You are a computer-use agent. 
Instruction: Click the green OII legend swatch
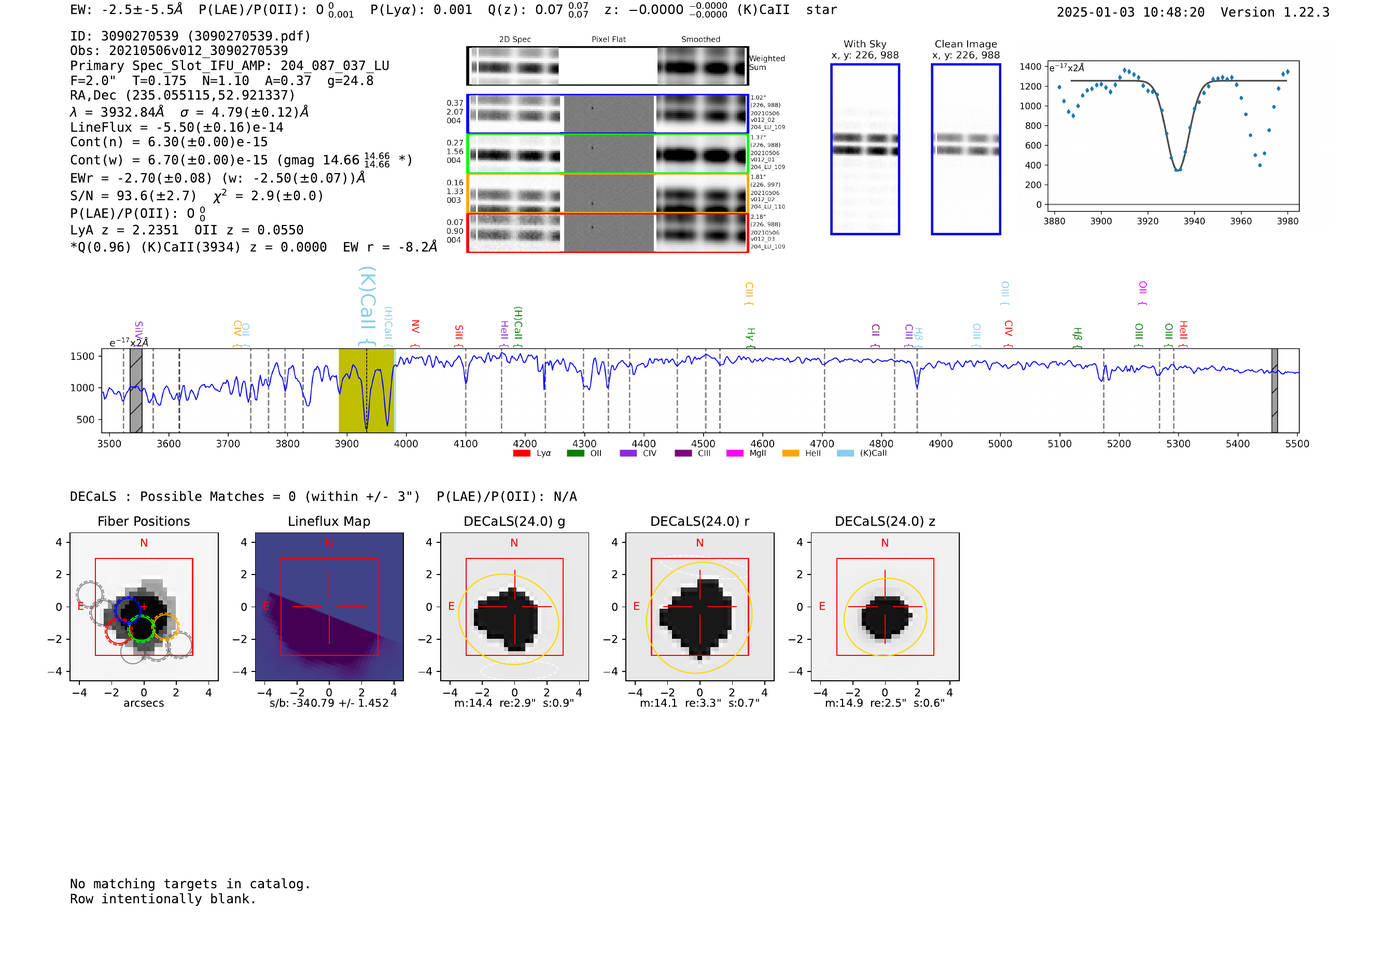575,454
